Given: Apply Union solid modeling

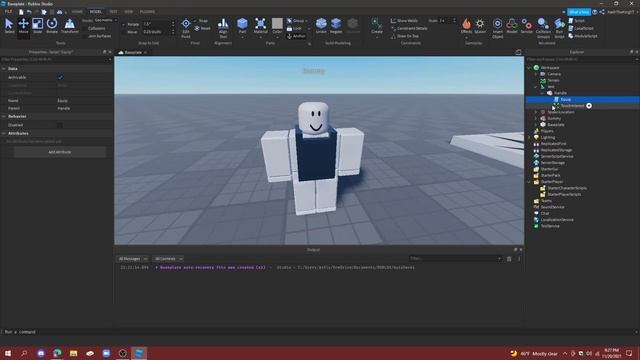Looking at the screenshot, I should (x=321, y=26).
